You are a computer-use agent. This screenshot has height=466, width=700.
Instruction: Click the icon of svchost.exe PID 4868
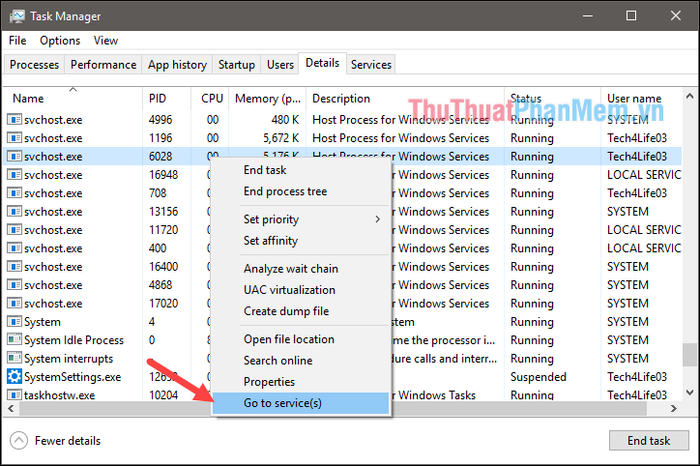pyautogui.click(x=14, y=285)
